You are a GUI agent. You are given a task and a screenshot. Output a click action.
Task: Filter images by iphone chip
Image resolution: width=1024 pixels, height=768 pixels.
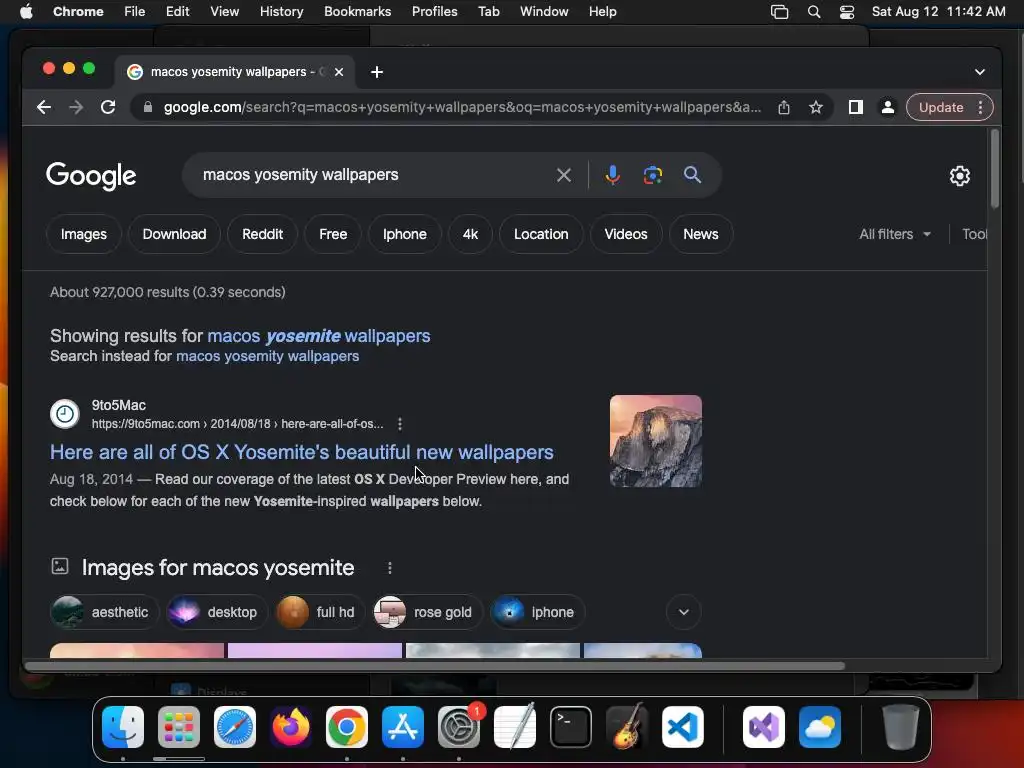point(537,612)
